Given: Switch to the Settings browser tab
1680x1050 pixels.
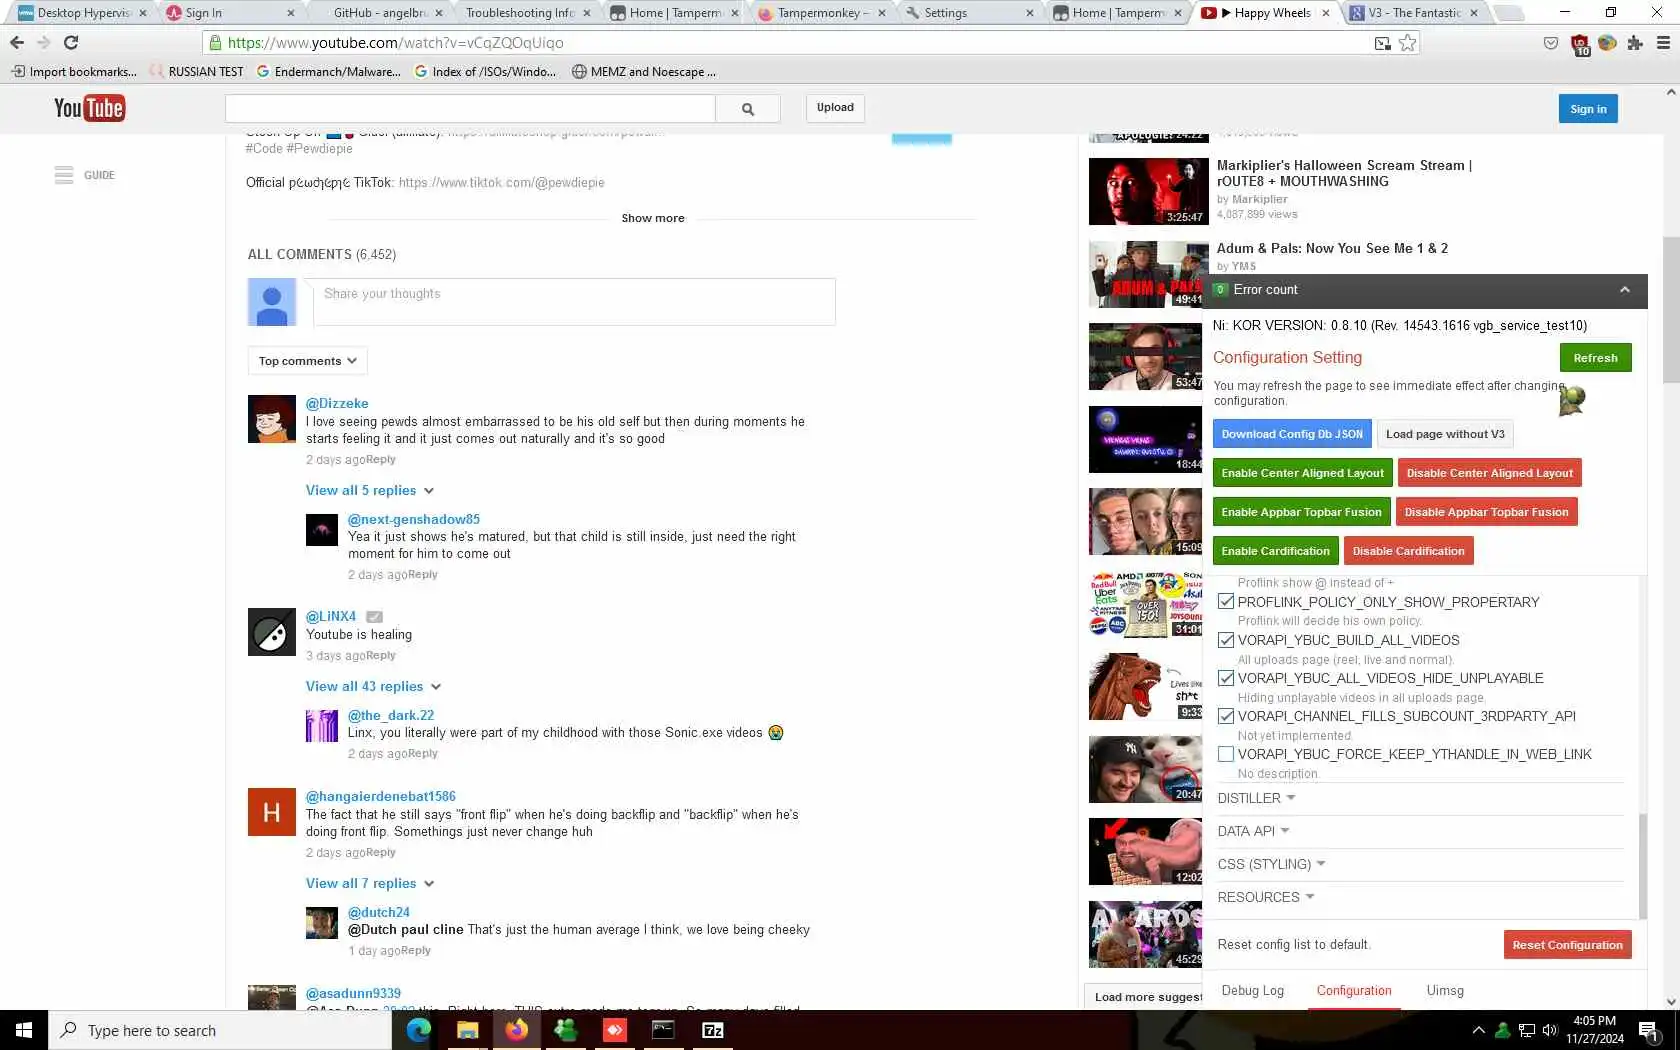Looking at the screenshot, I should [x=969, y=13].
